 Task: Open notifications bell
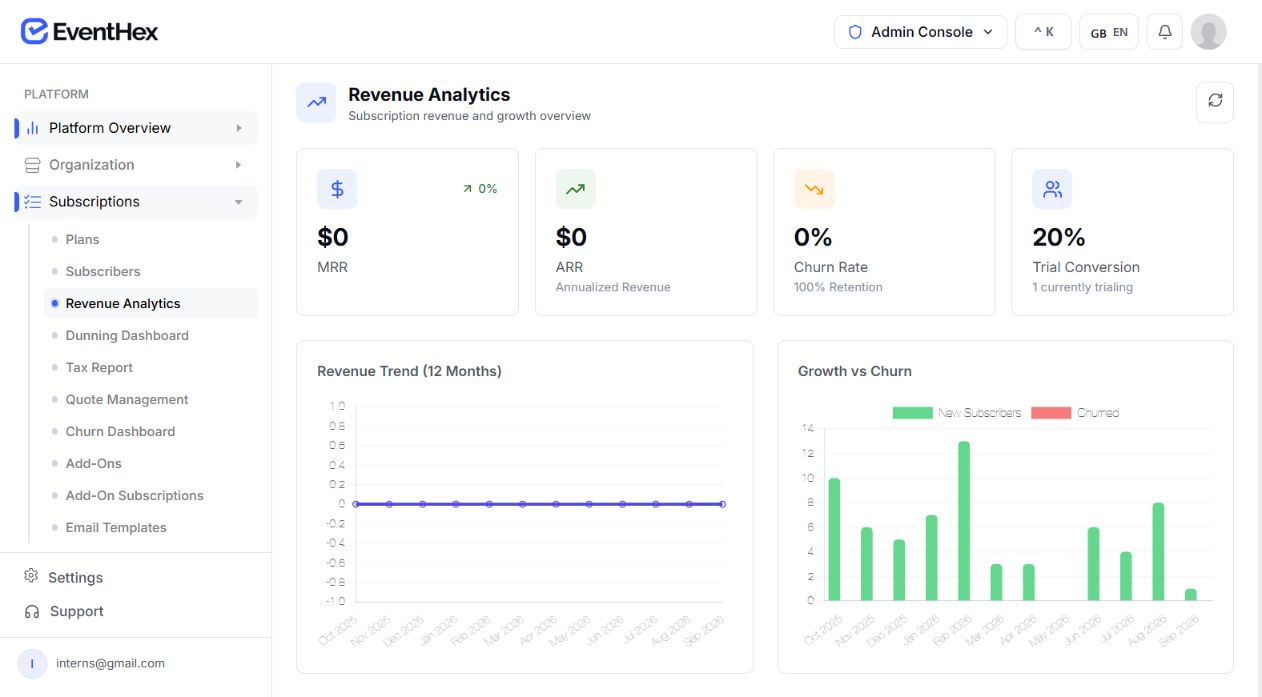click(x=1165, y=32)
